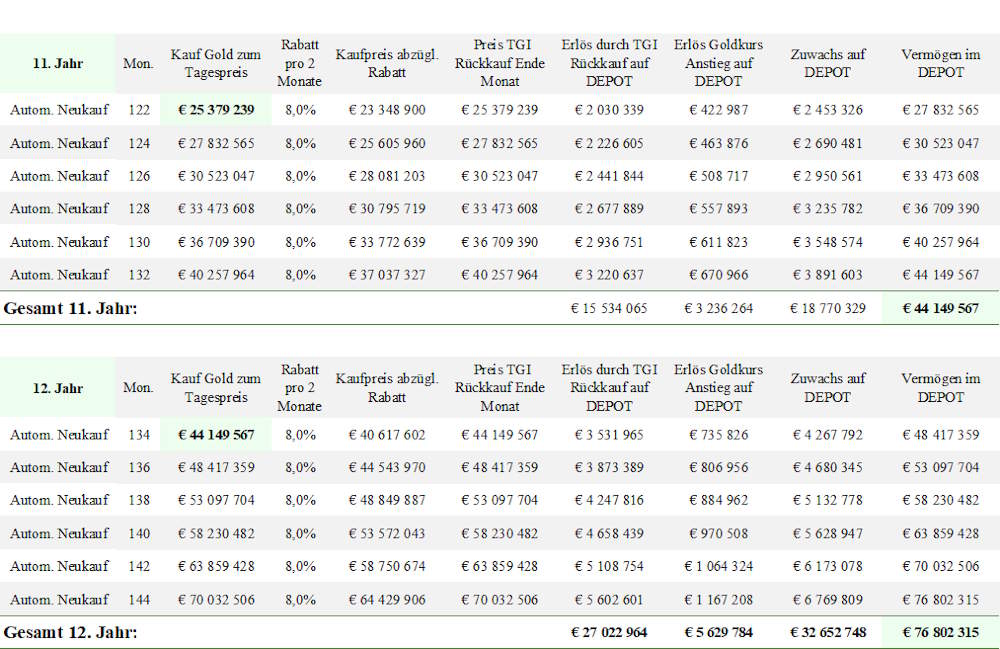1000x649 pixels.
Task: Click month number 126
Action: pyautogui.click(x=139, y=176)
